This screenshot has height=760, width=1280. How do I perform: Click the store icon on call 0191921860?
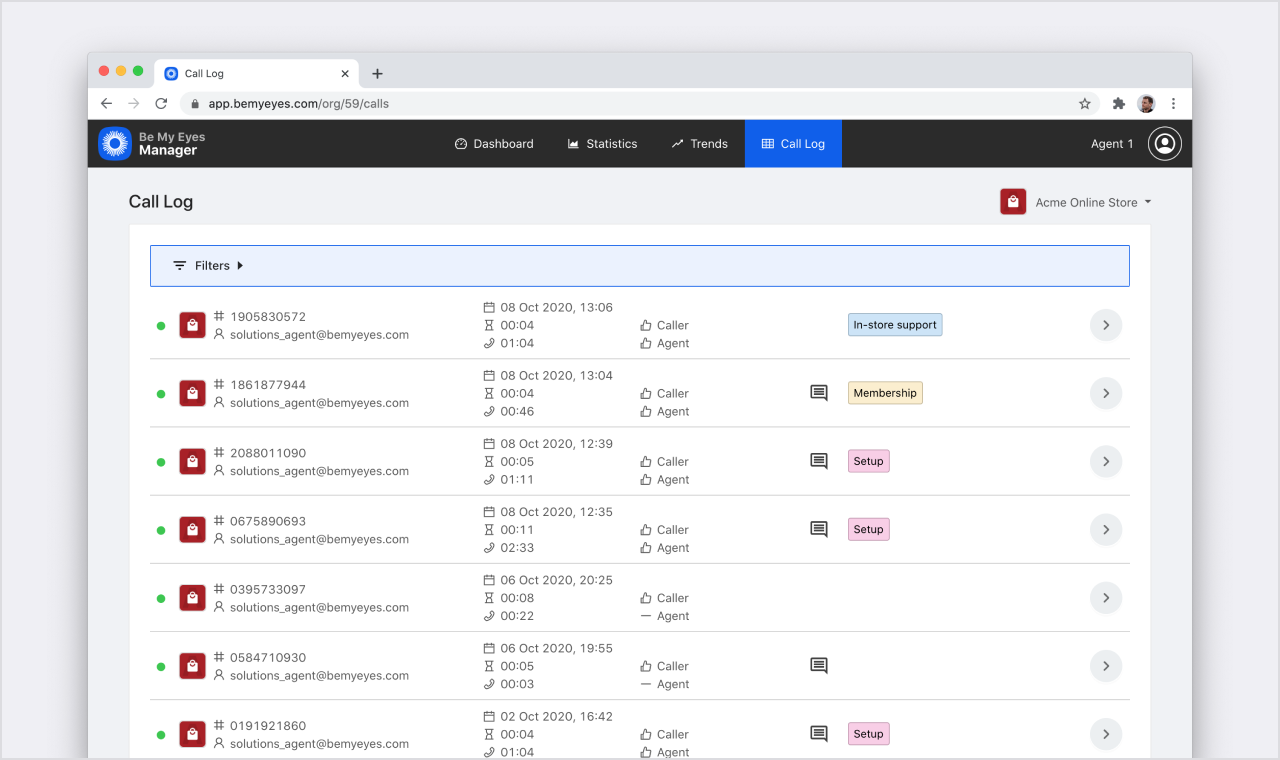coord(192,734)
